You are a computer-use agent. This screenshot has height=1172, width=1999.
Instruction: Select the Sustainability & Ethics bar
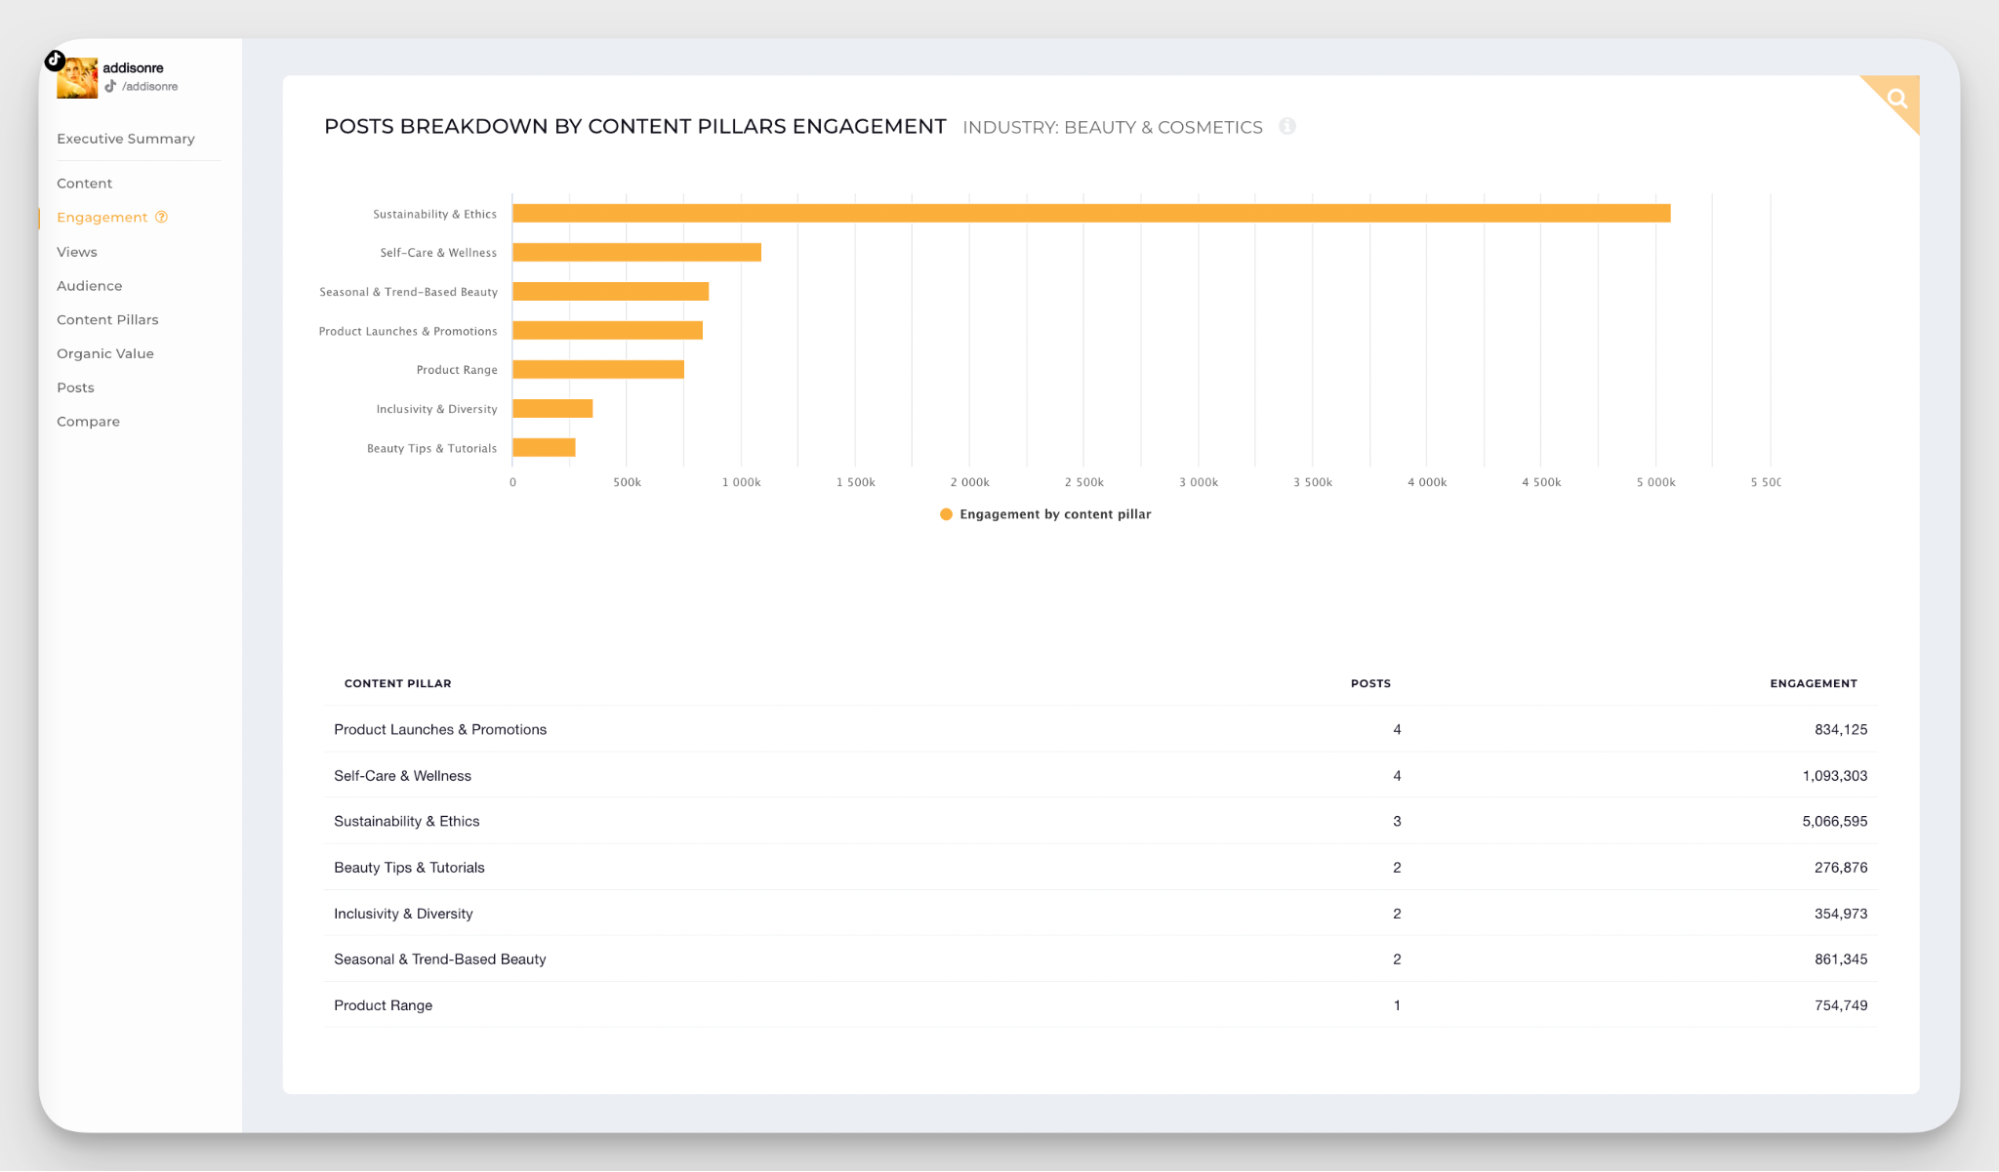click(x=1090, y=213)
